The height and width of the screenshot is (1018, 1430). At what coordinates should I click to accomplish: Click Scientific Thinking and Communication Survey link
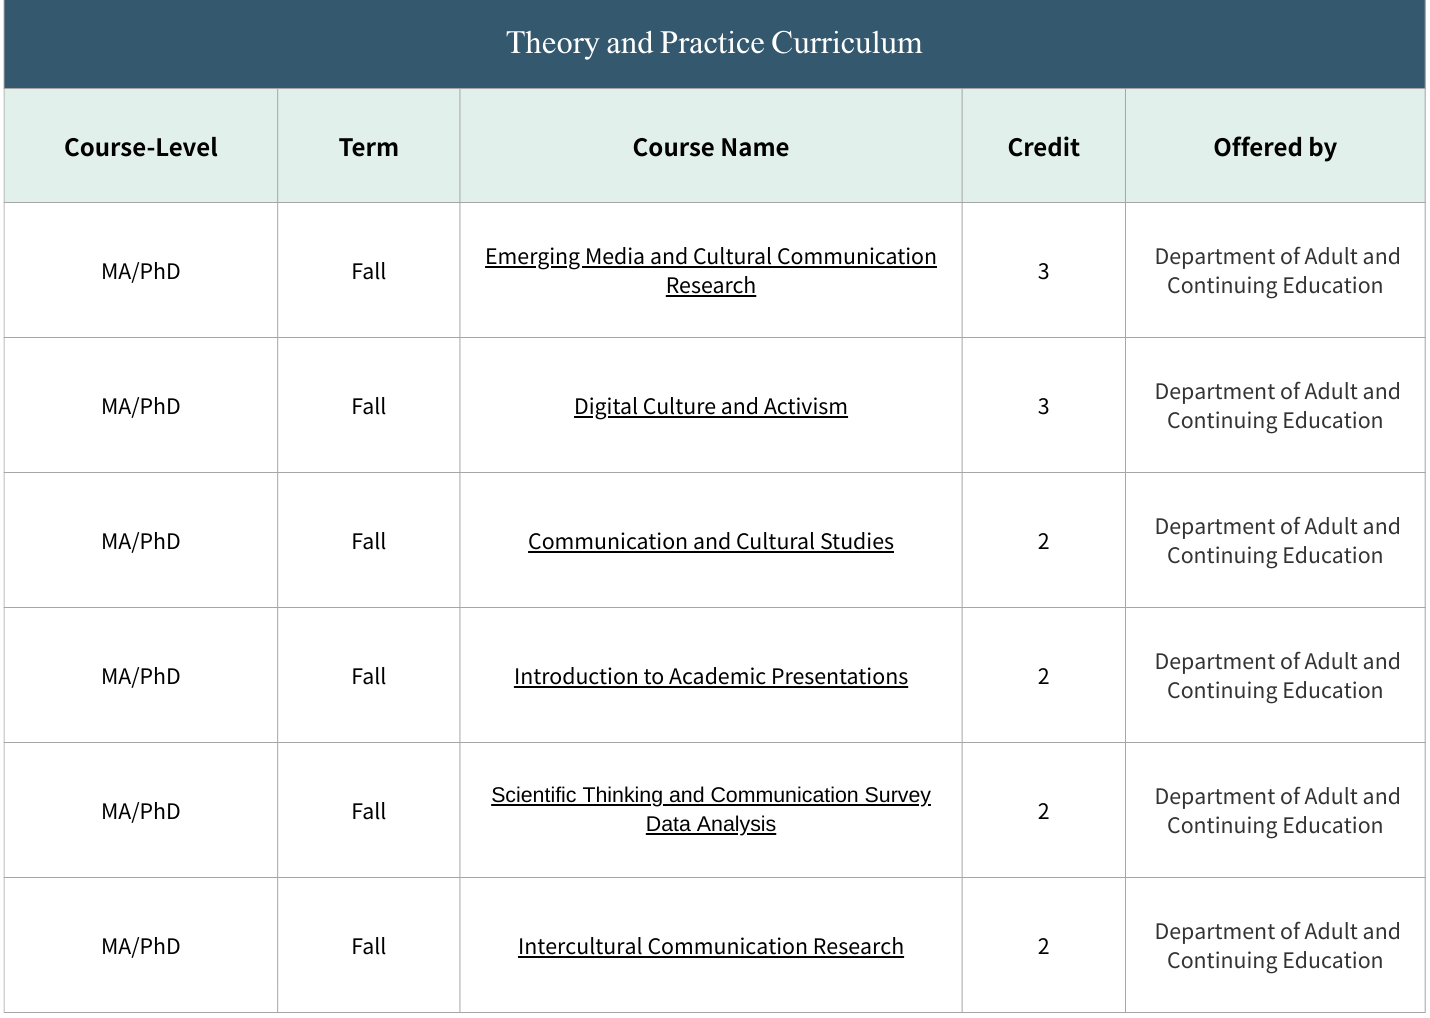pos(710,796)
